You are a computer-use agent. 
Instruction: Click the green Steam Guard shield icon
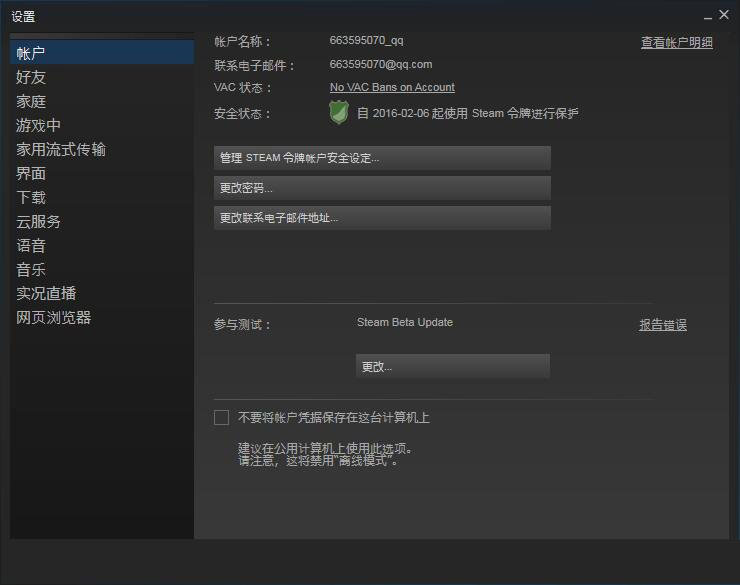click(339, 113)
